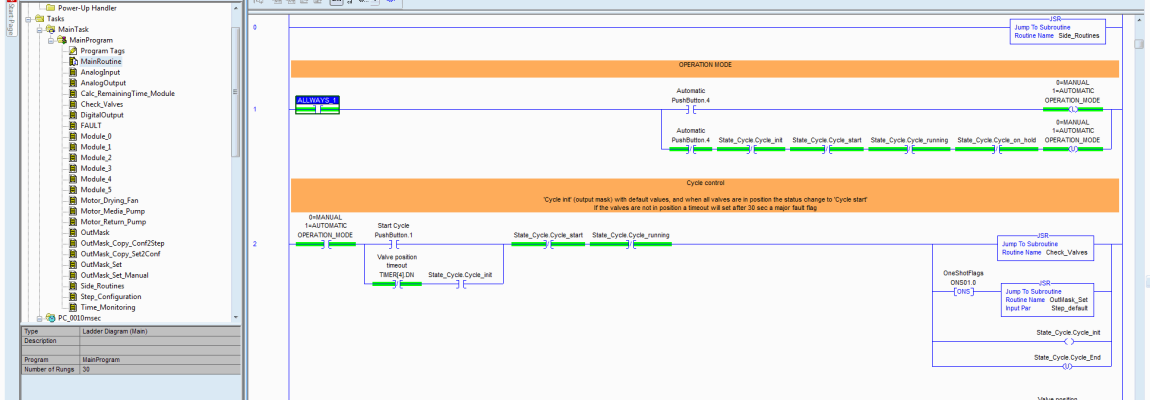Open the Start Page side tab
1150x400 pixels.
[10, 19]
